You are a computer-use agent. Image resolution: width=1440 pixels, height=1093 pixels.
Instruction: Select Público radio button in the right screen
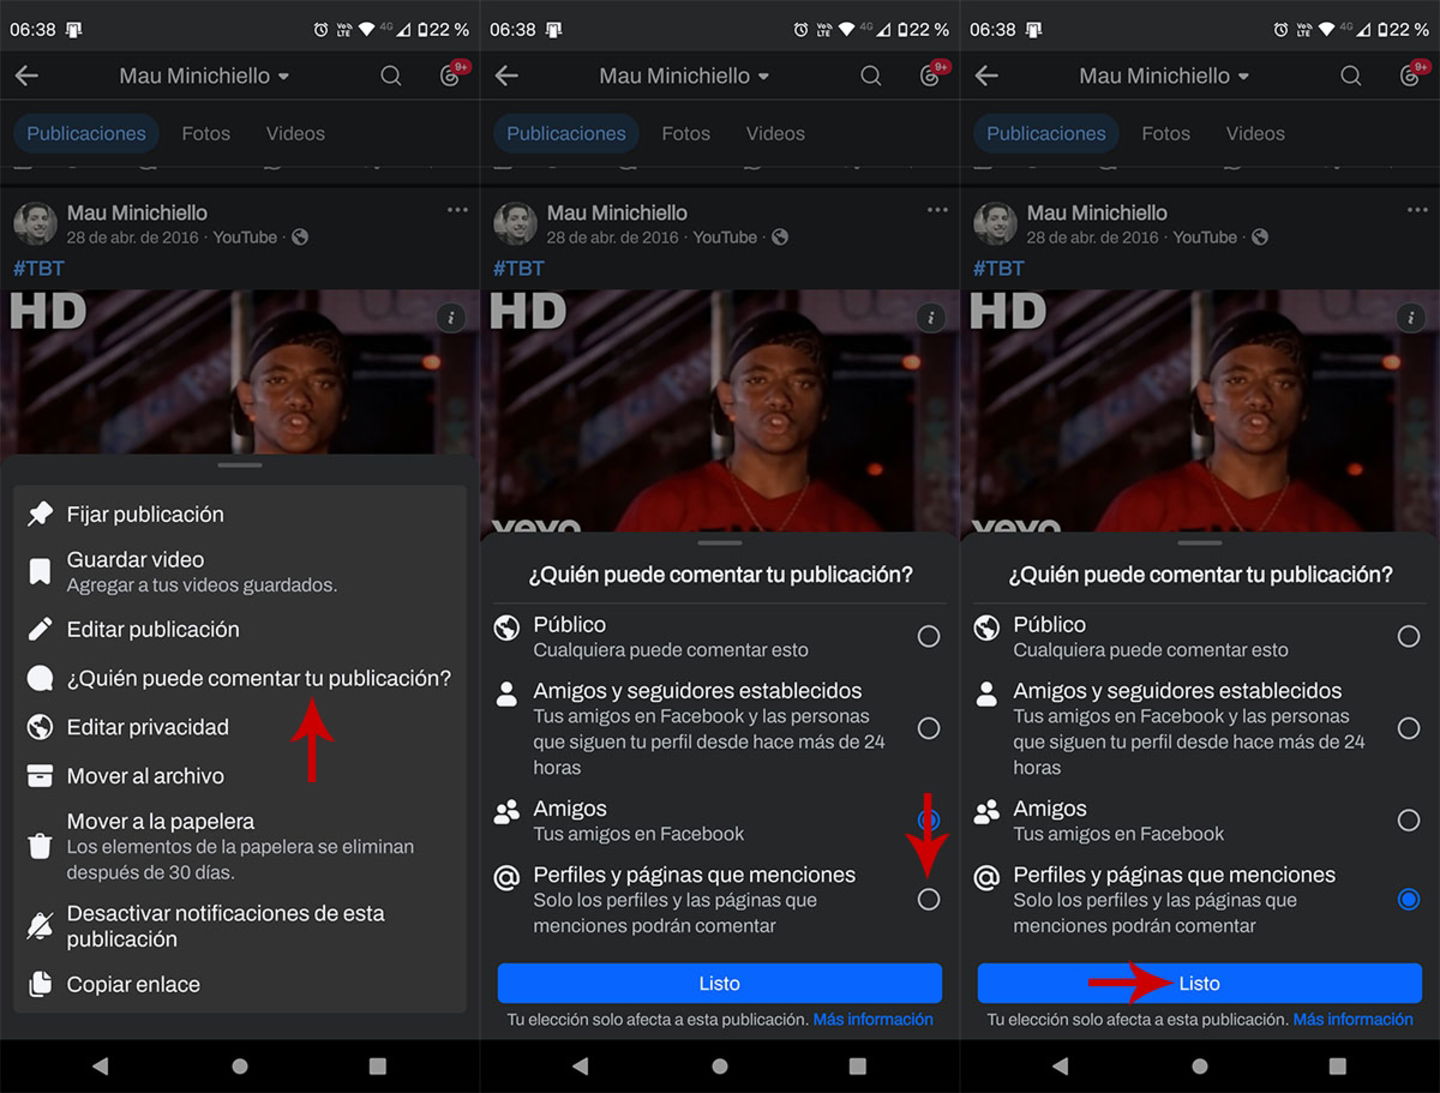[1409, 636]
